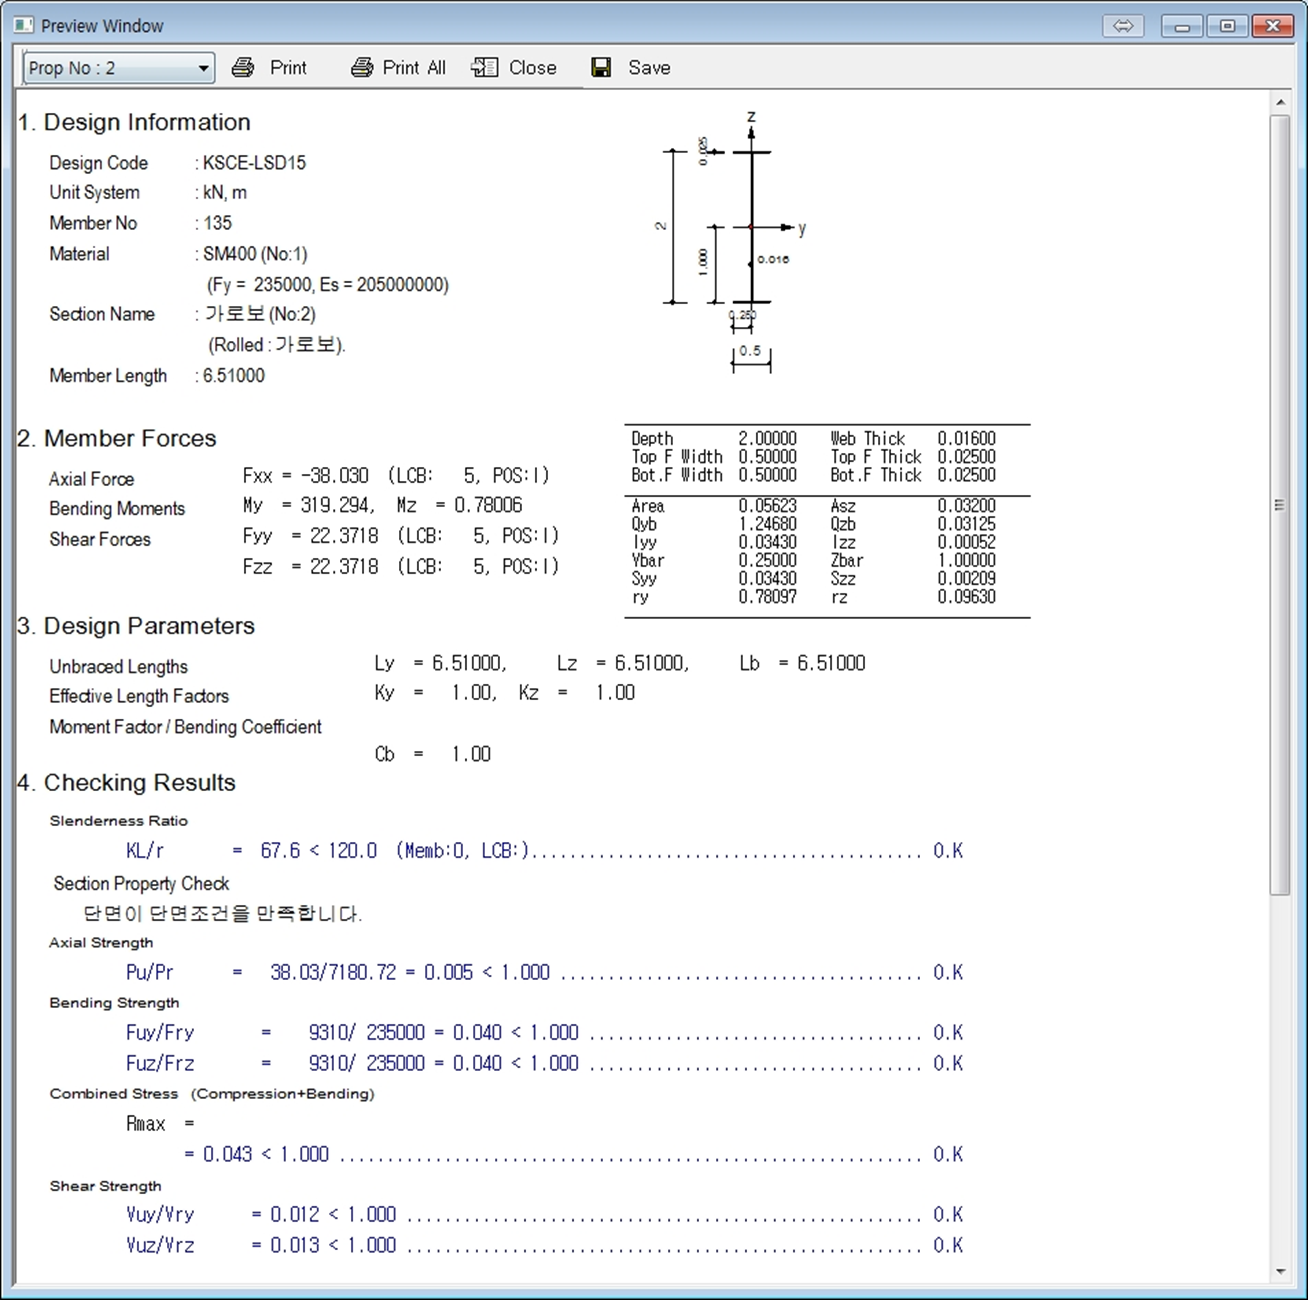
Task: Click the printer icon beside Print All
Action: pos(362,68)
